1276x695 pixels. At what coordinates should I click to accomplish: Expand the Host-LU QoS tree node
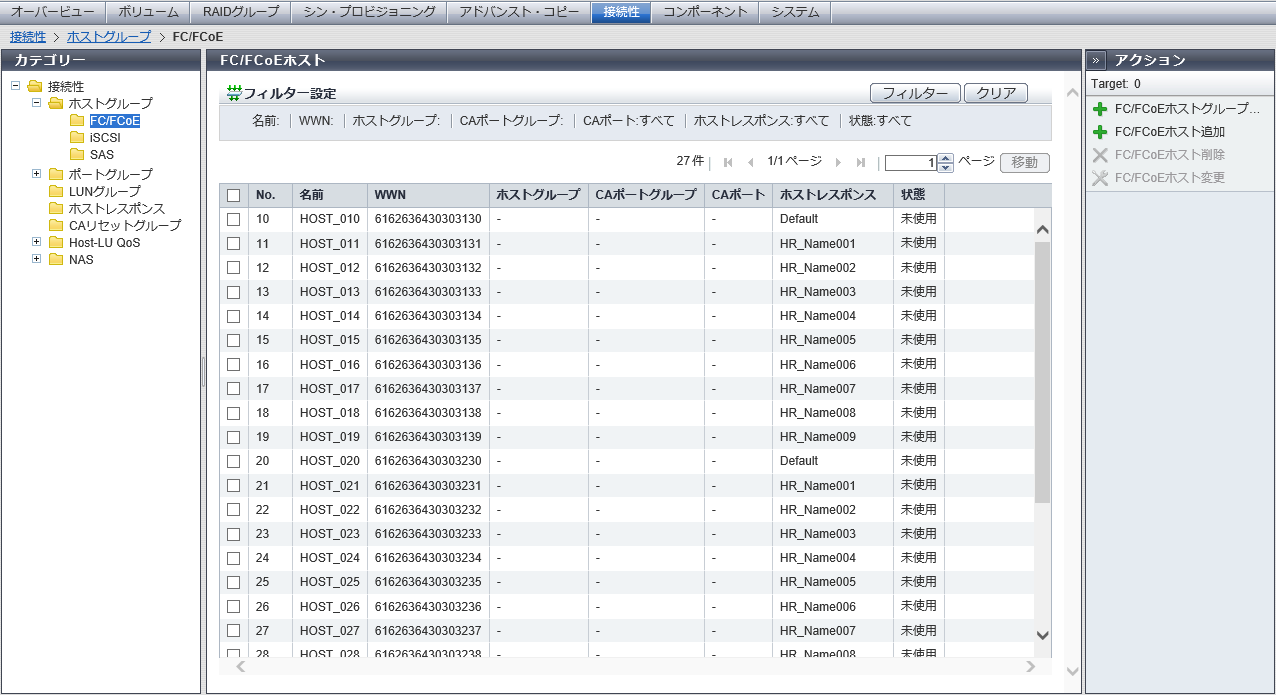pos(37,242)
